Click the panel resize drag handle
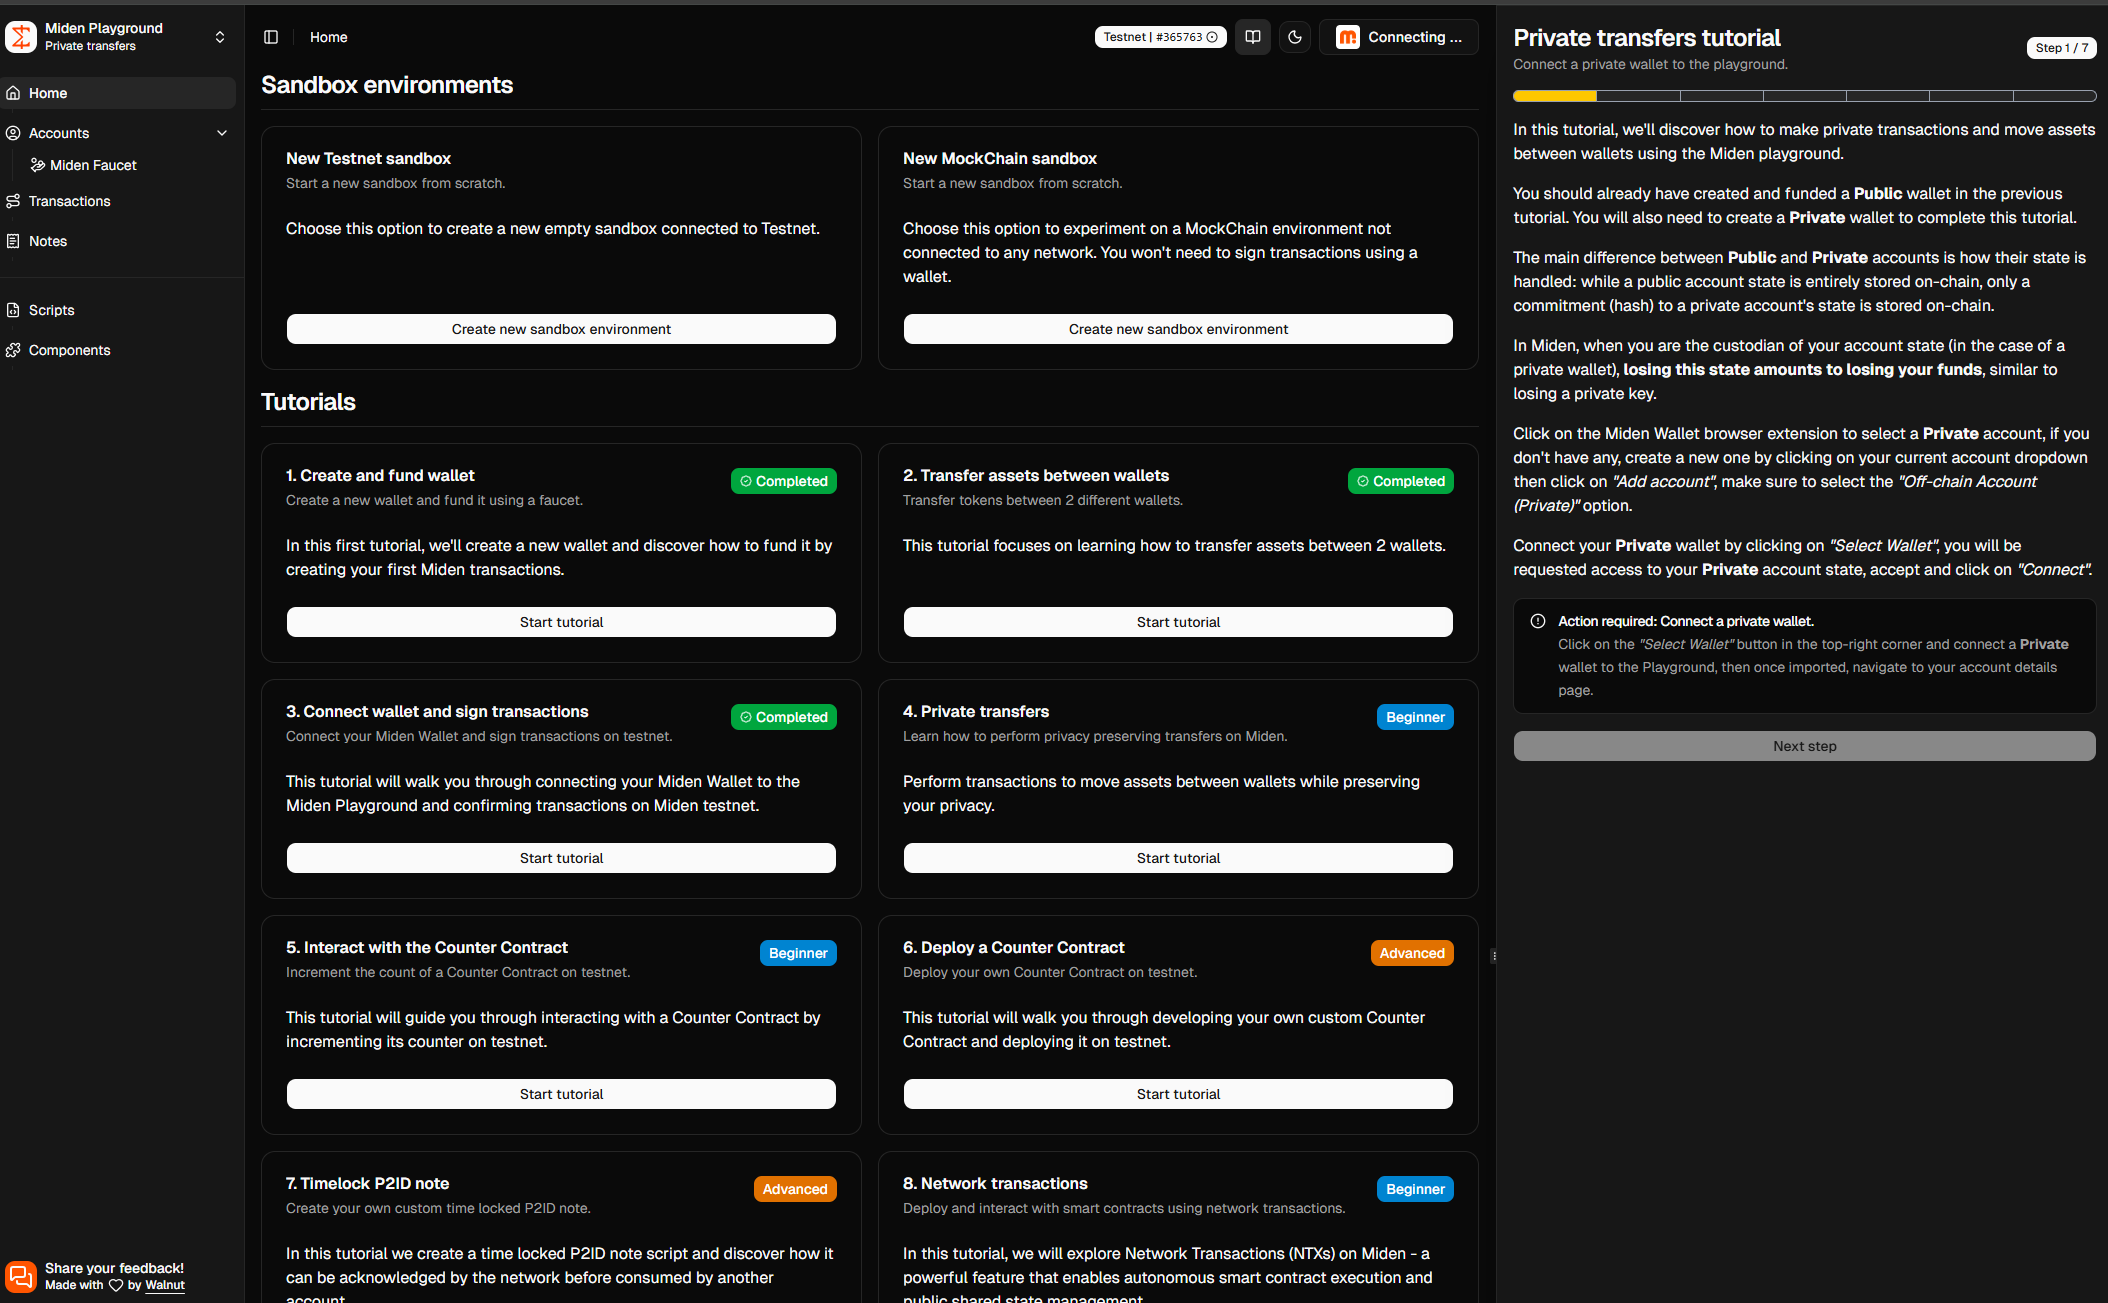 [1494, 956]
